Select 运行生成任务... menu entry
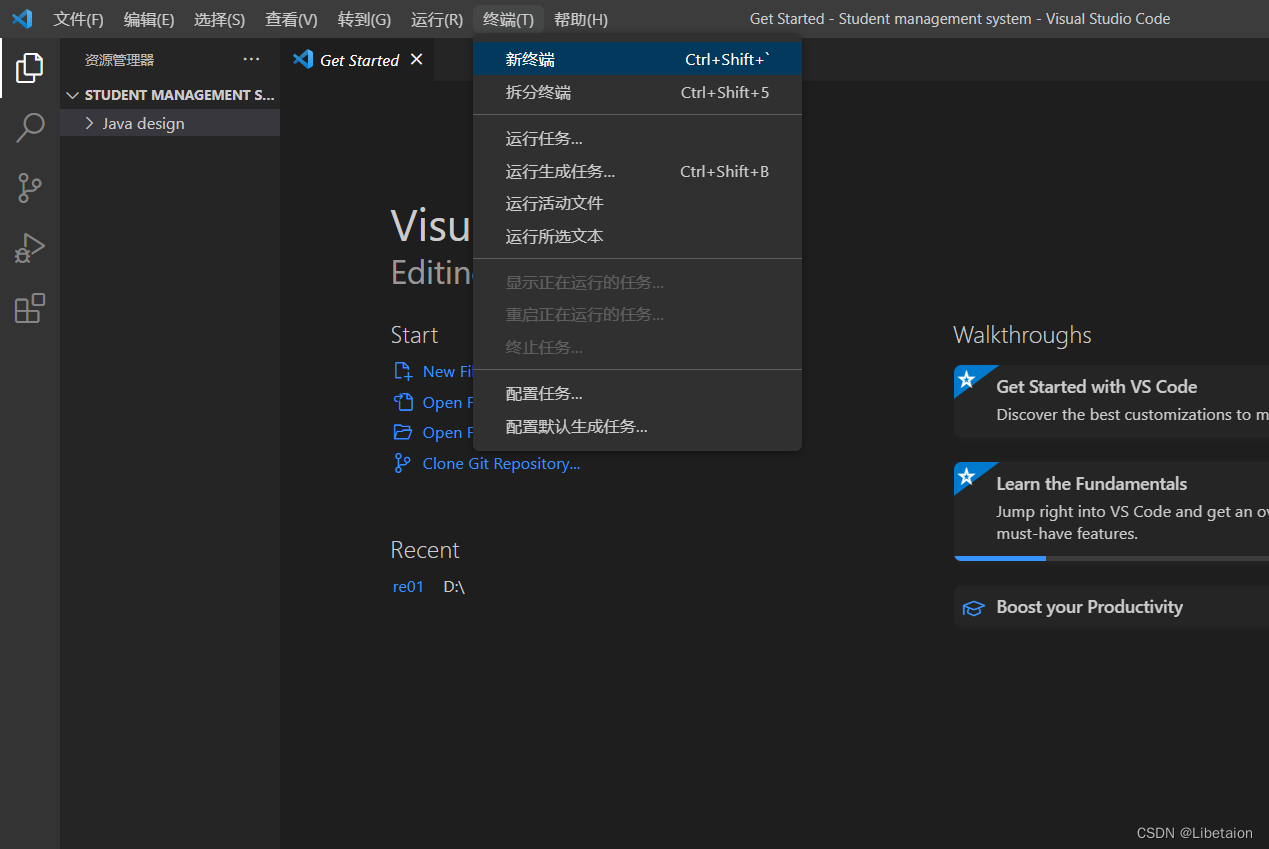The height and width of the screenshot is (849, 1269). (x=638, y=171)
